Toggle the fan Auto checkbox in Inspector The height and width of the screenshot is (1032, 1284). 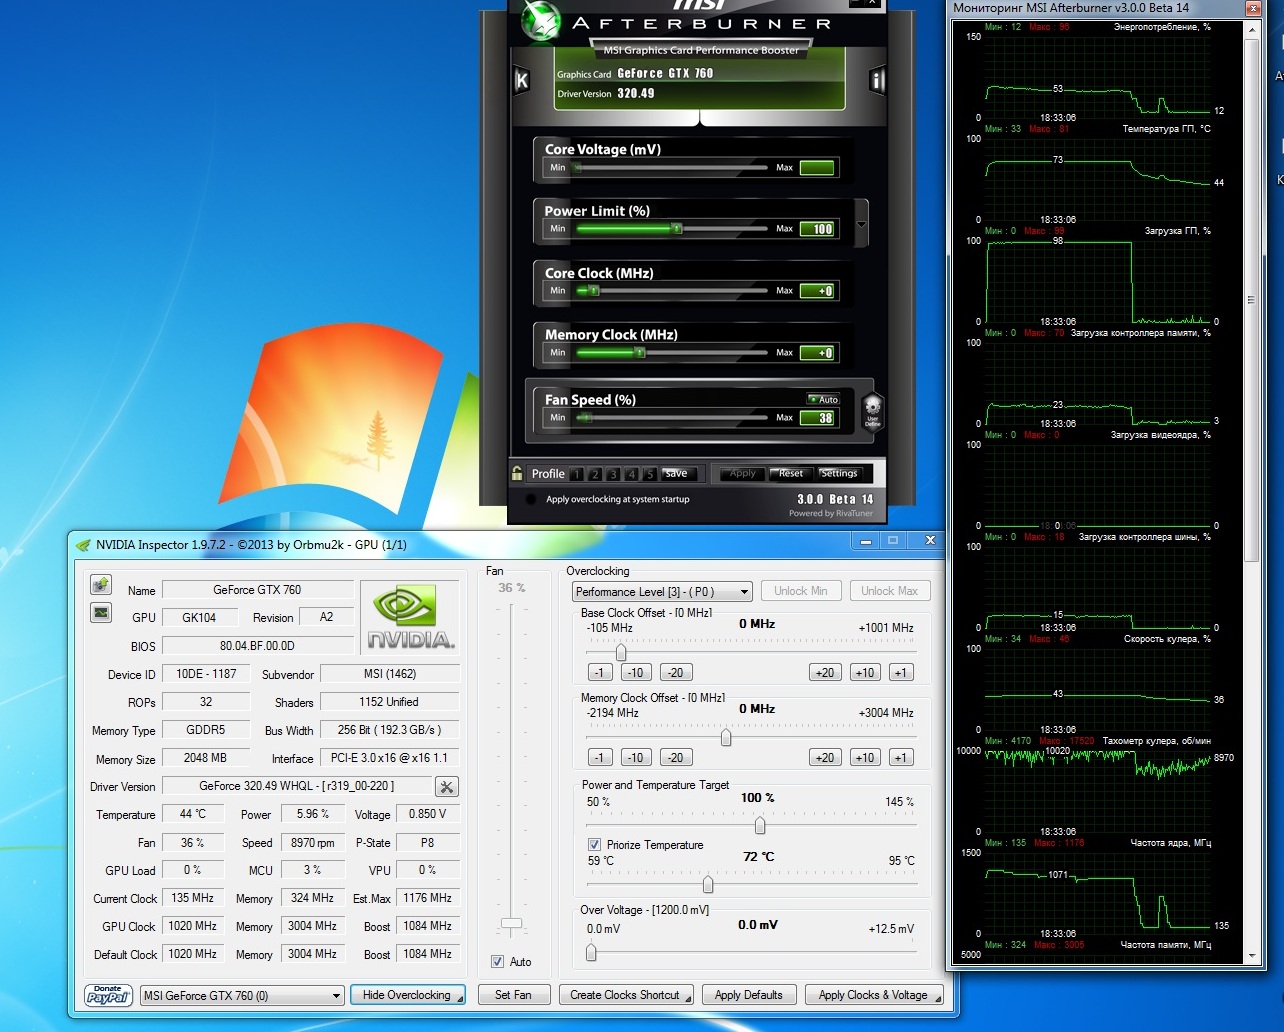(497, 962)
